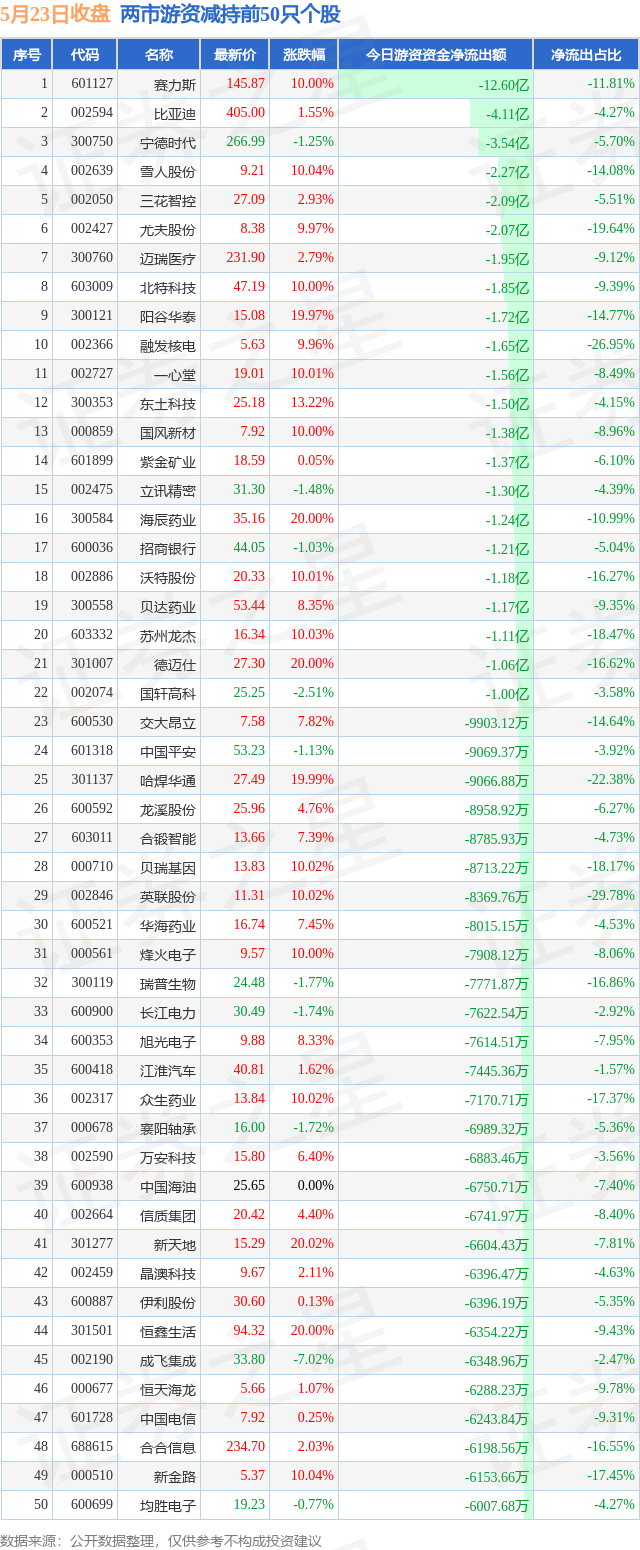Screen dimensions: 640x1550
Task: Click the 最新价 column header
Action: [235, 55]
